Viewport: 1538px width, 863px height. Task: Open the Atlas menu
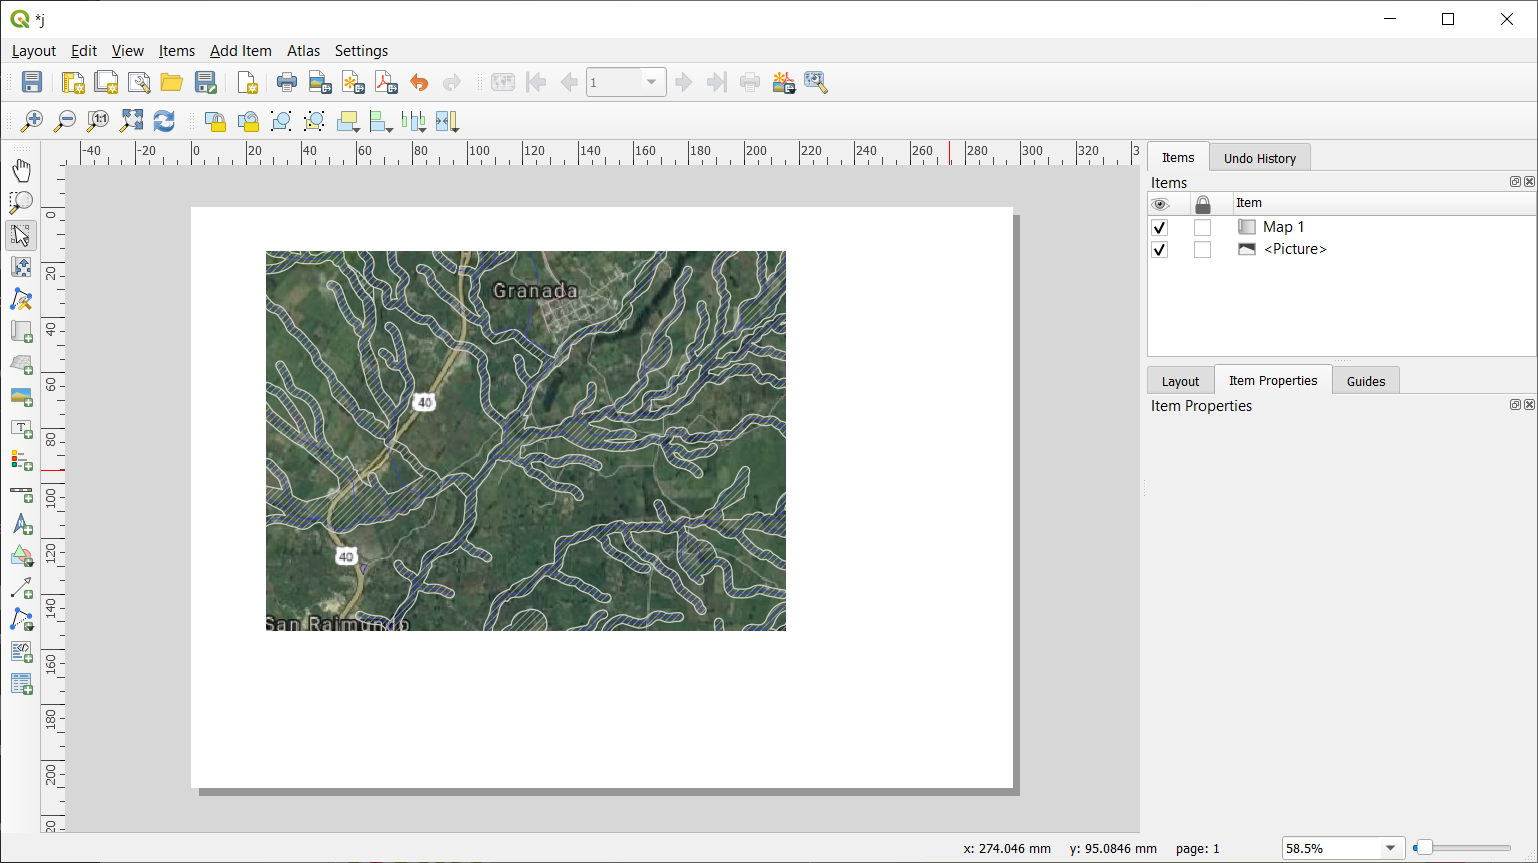pos(303,51)
